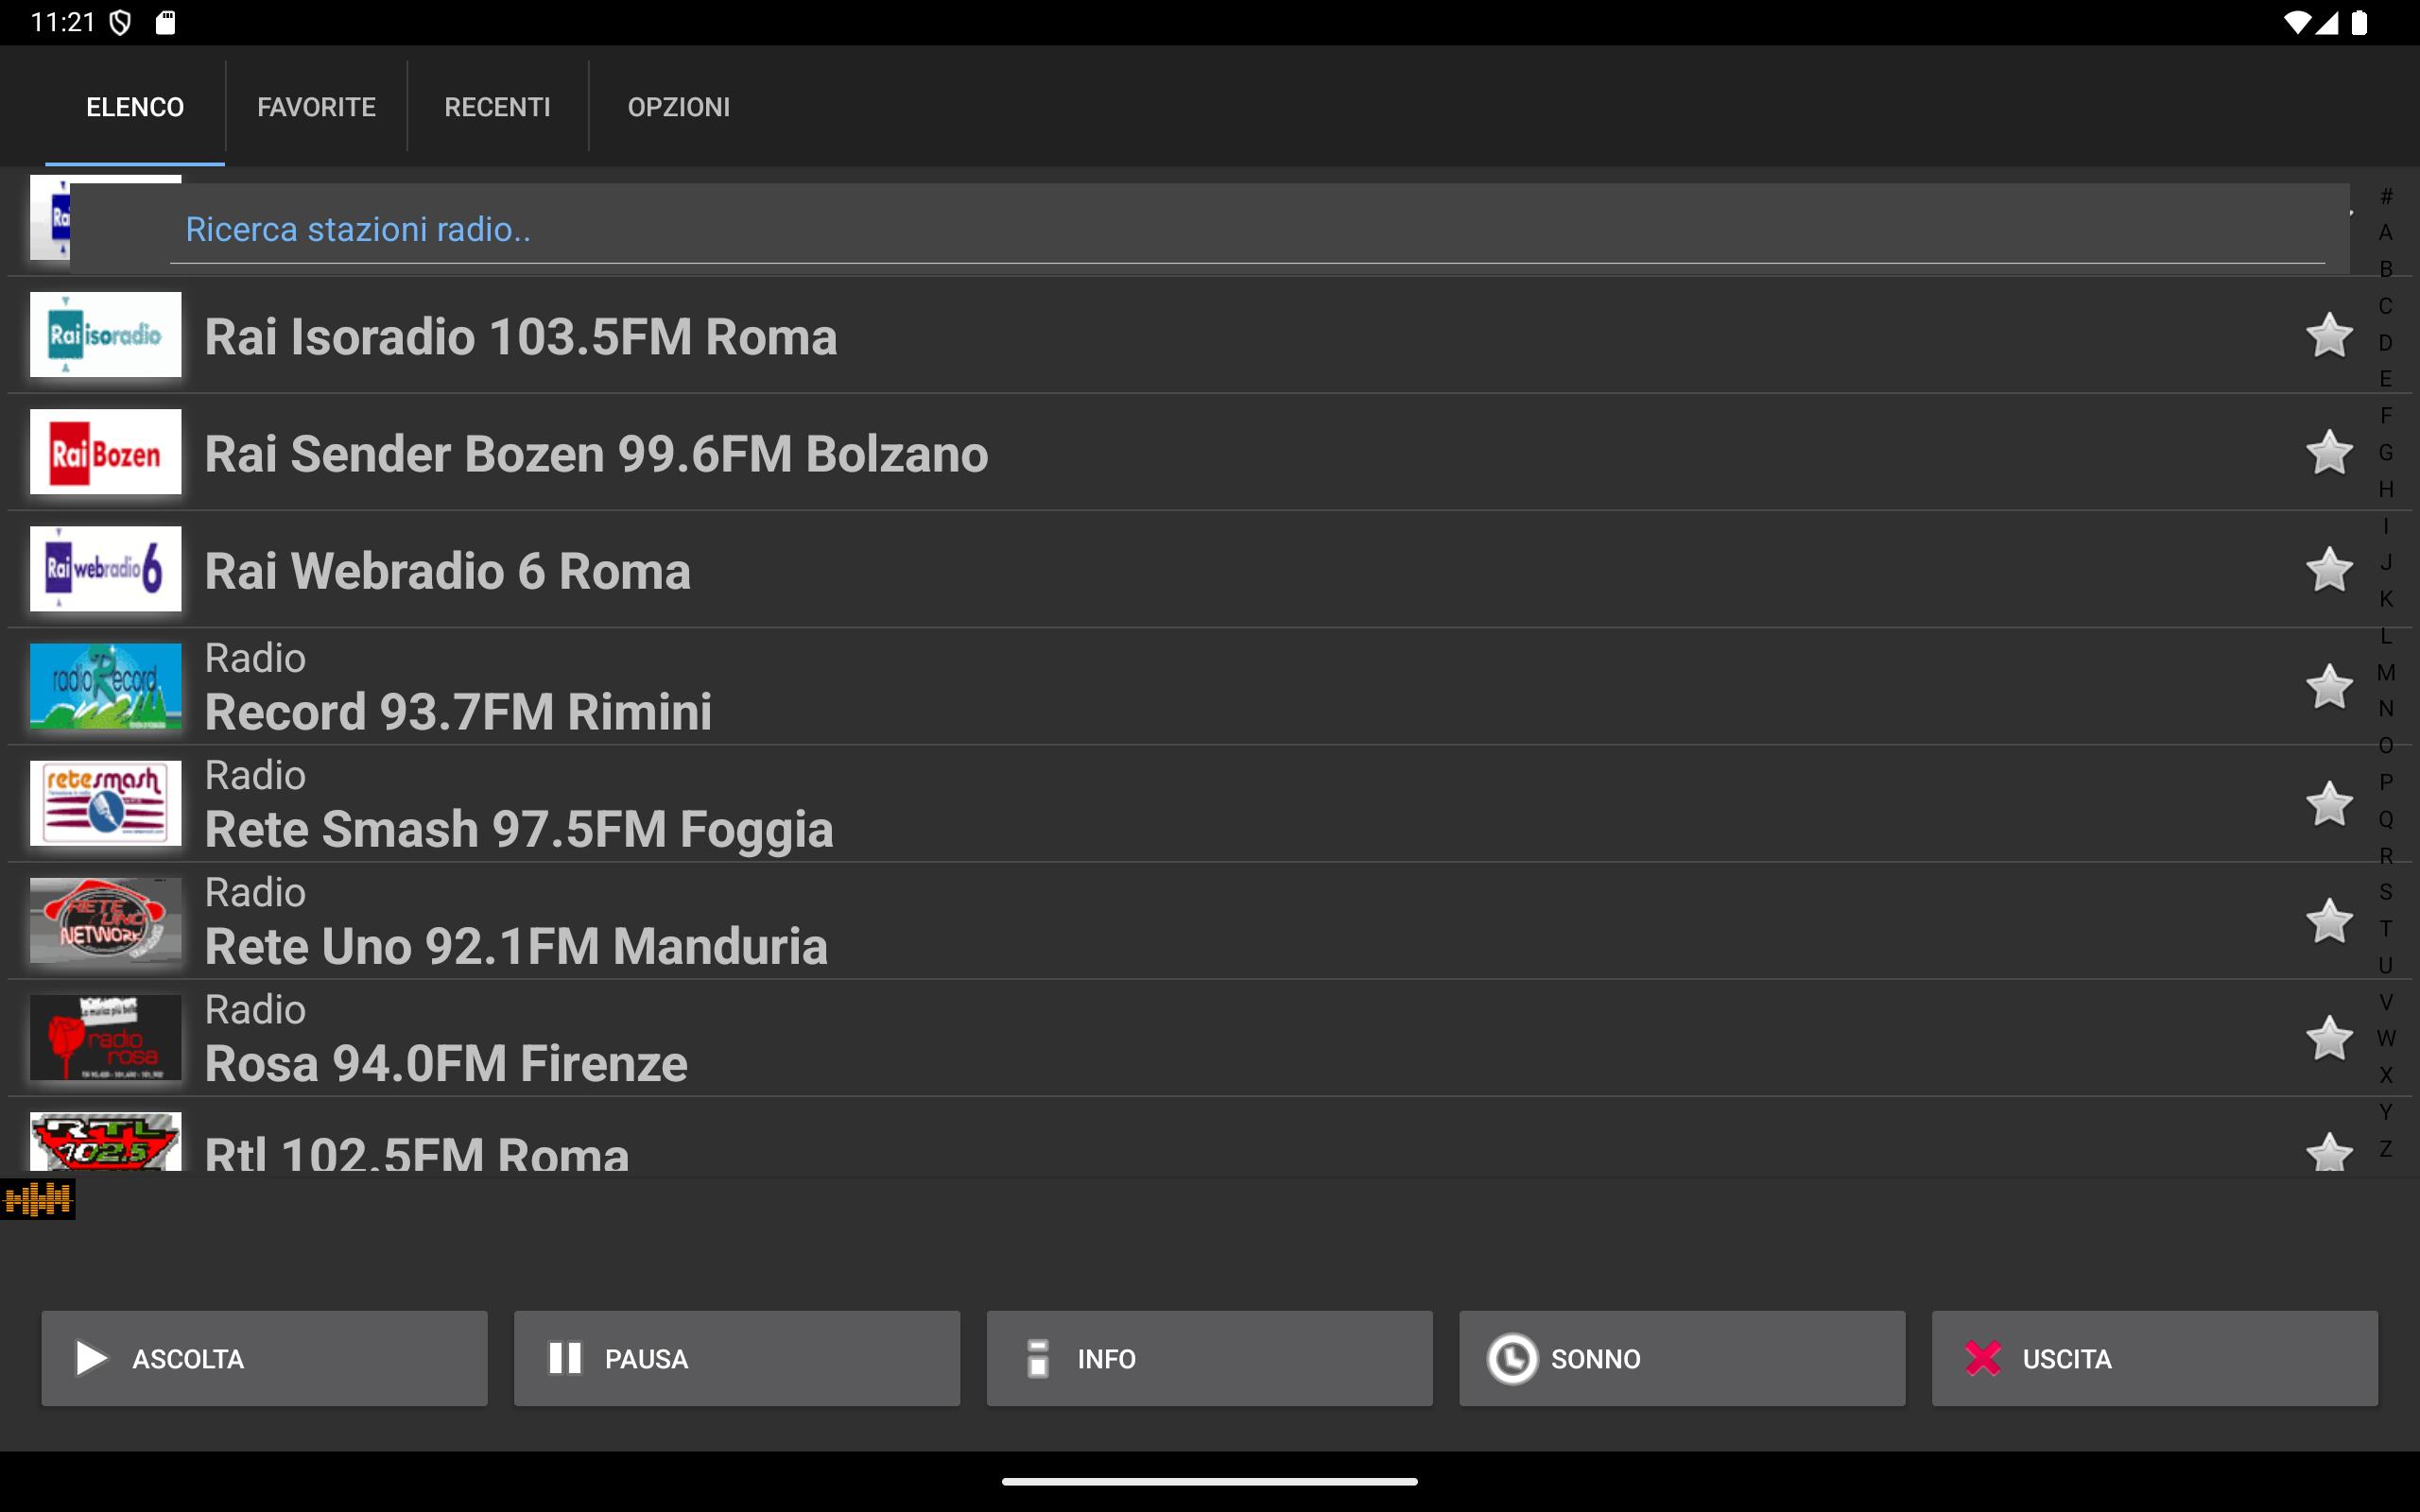2420x1512 pixels.
Task: Star Radio Rete Smash 97.5FM Foggia
Action: click(x=2329, y=803)
